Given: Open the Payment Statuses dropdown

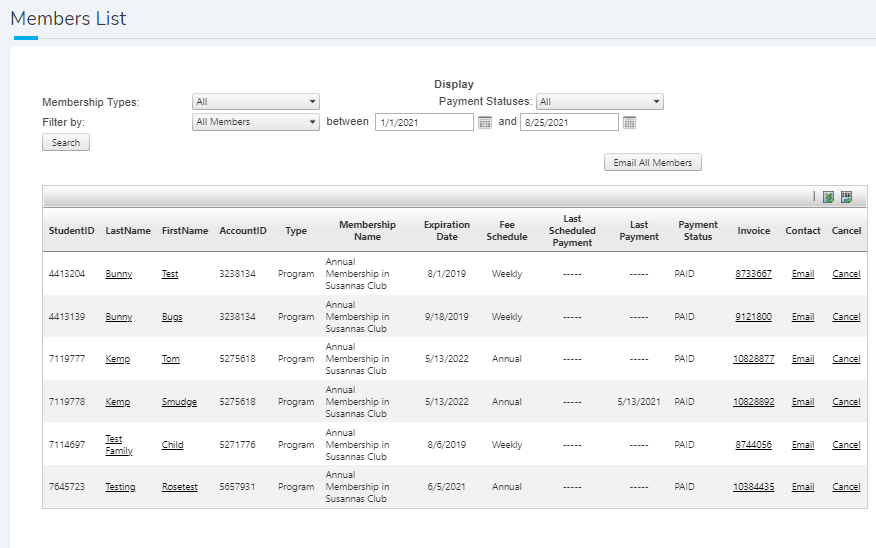Looking at the screenshot, I should 600,102.
